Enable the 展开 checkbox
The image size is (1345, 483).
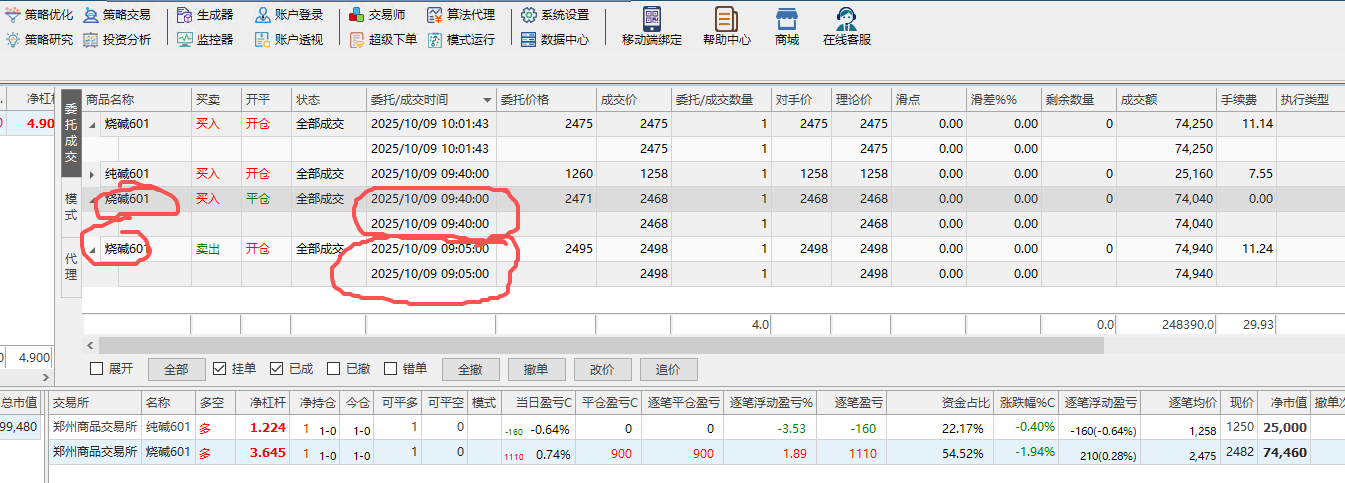point(97,369)
